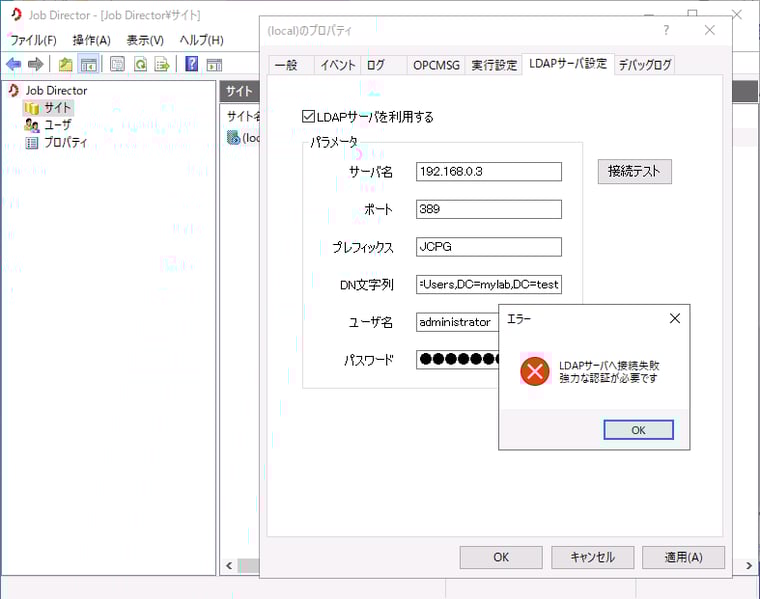The image size is (760, 599).
Task: Click the サーバ名 input field with 192.168.0.3
Action: pos(489,172)
